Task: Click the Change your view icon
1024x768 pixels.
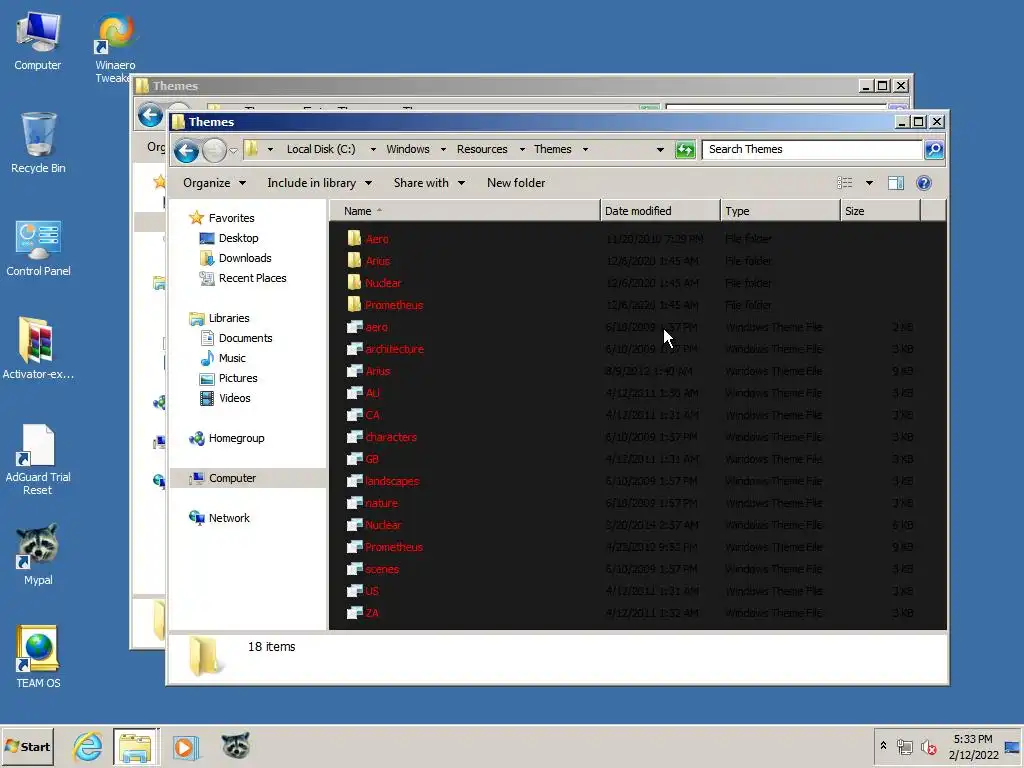Action: [x=844, y=183]
